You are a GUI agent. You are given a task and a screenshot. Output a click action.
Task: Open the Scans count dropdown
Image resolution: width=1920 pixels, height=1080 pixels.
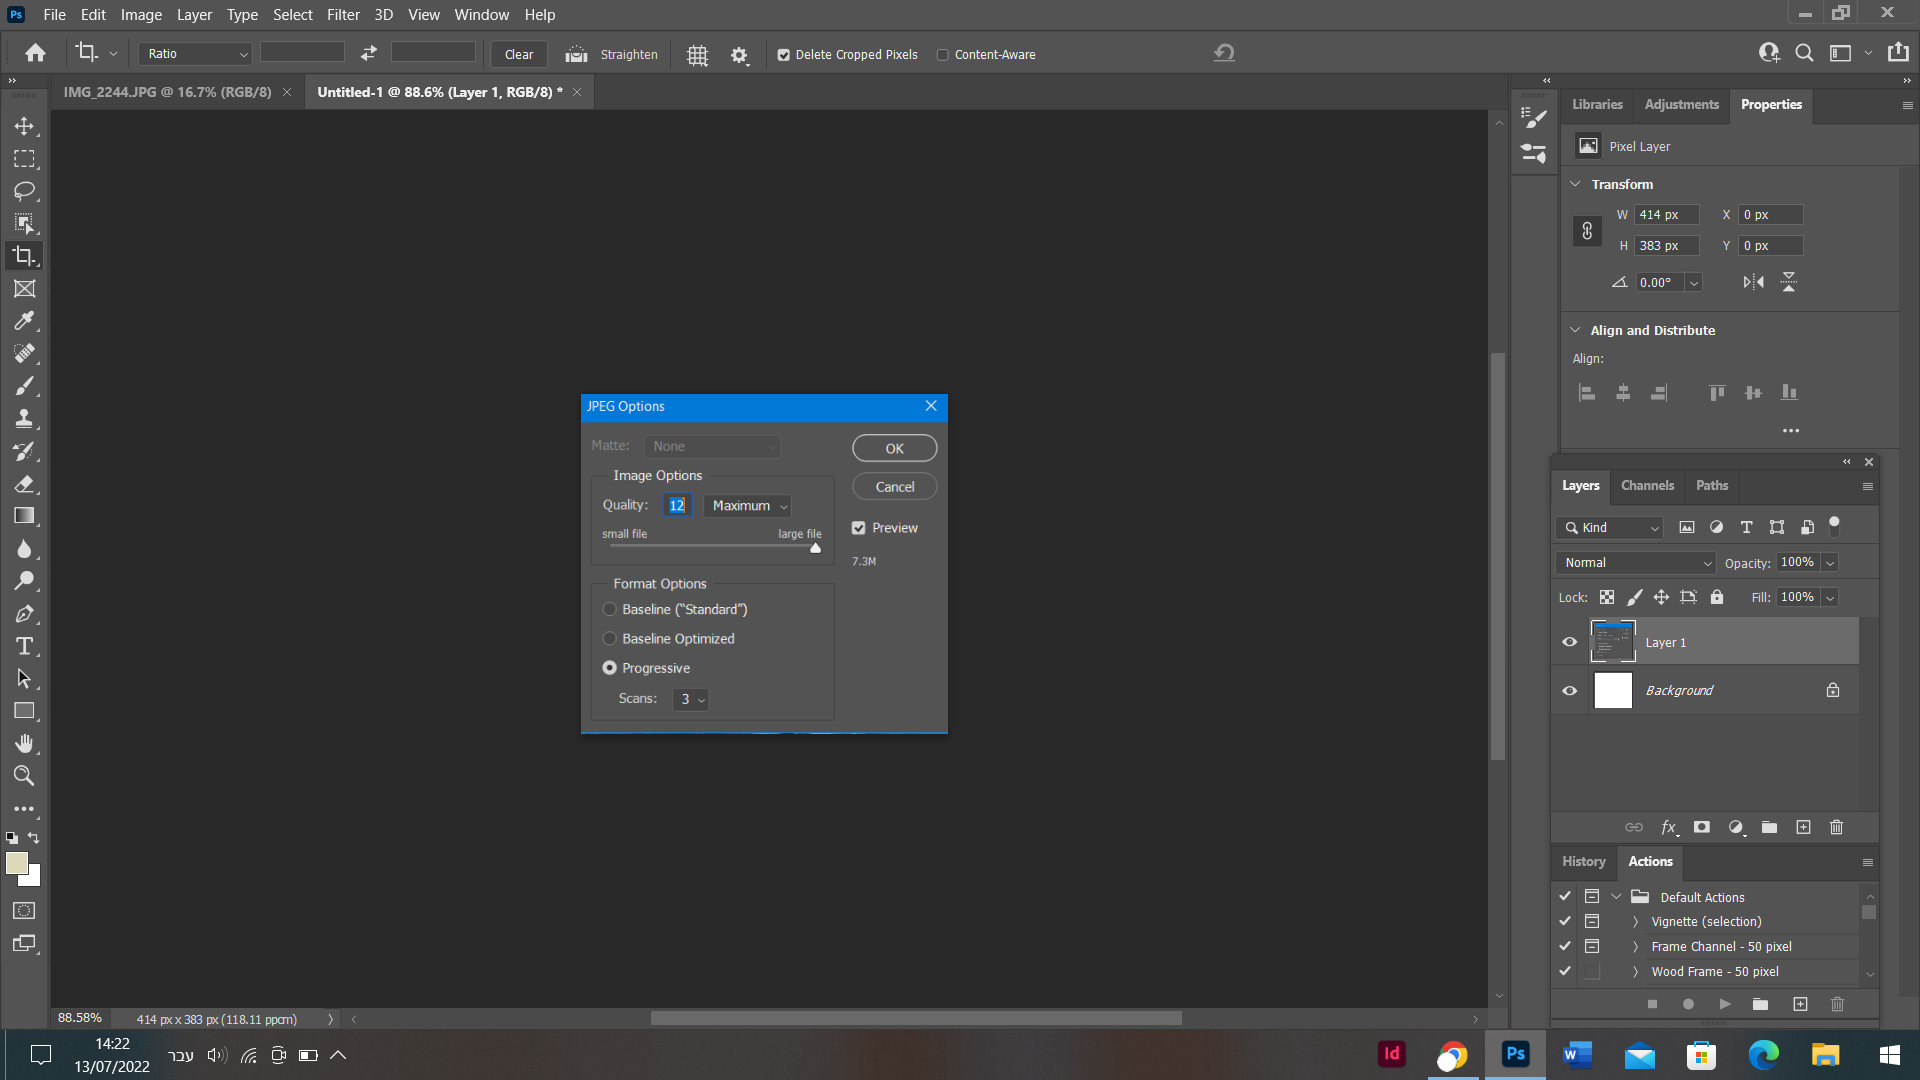tap(691, 699)
